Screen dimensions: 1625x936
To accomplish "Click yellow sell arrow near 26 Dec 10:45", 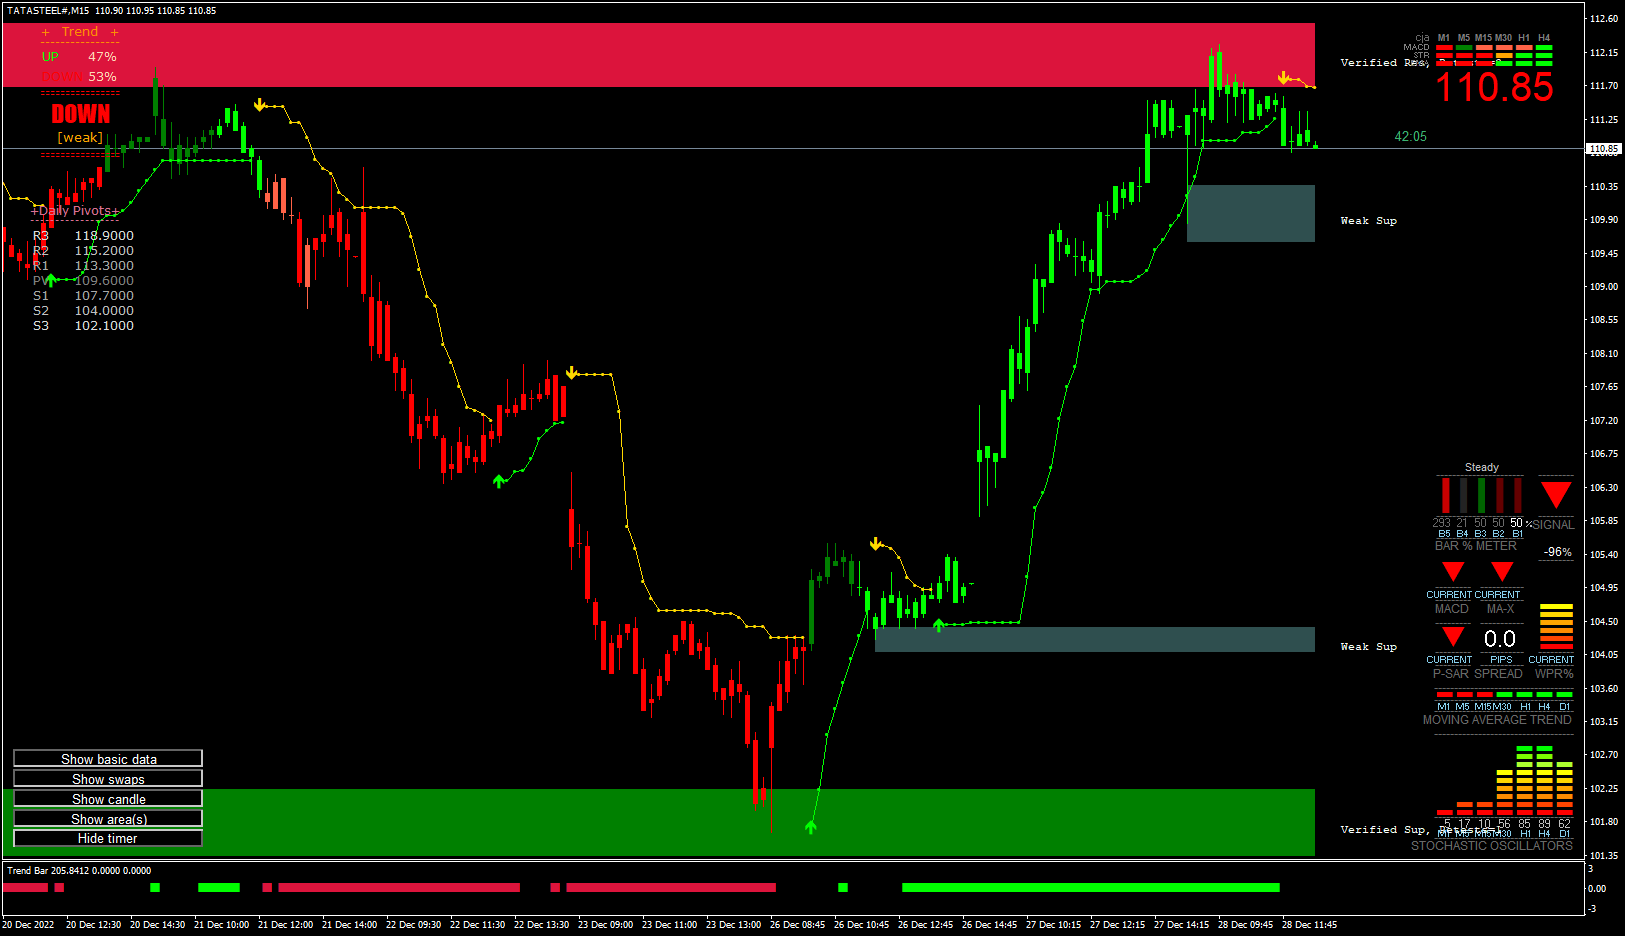I will click(x=876, y=544).
